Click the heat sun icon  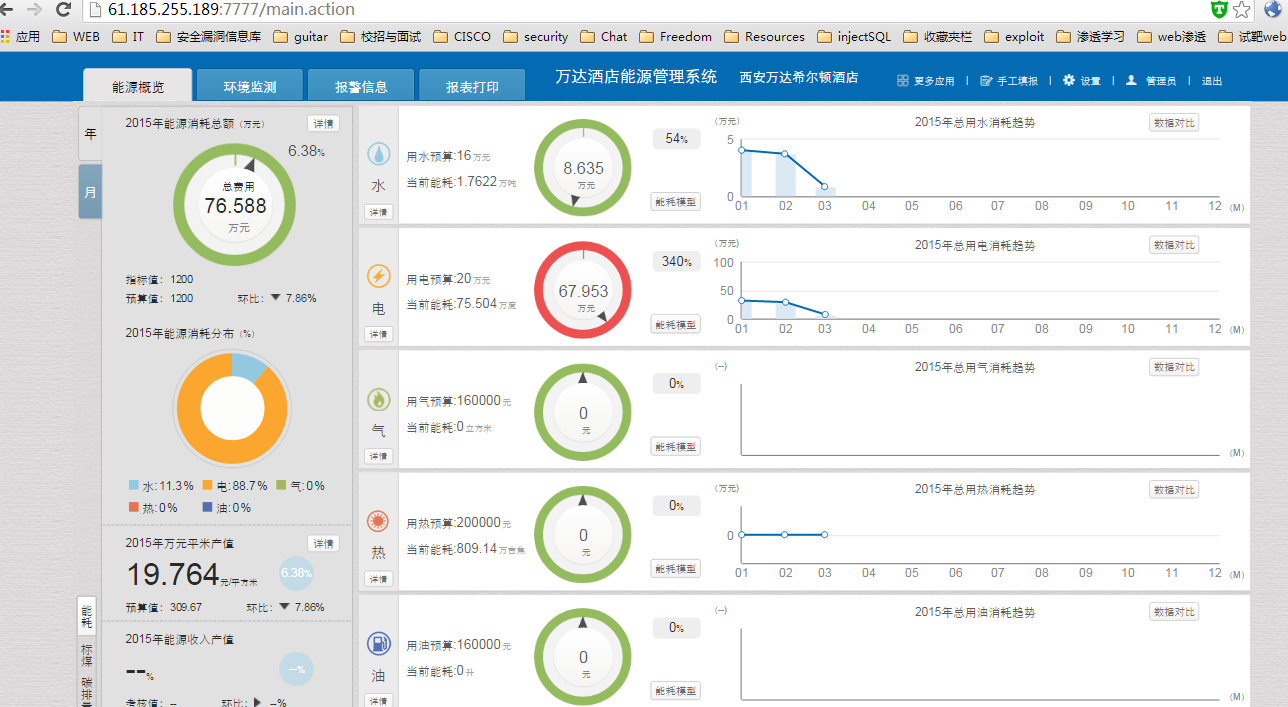click(x=378, y=521)
